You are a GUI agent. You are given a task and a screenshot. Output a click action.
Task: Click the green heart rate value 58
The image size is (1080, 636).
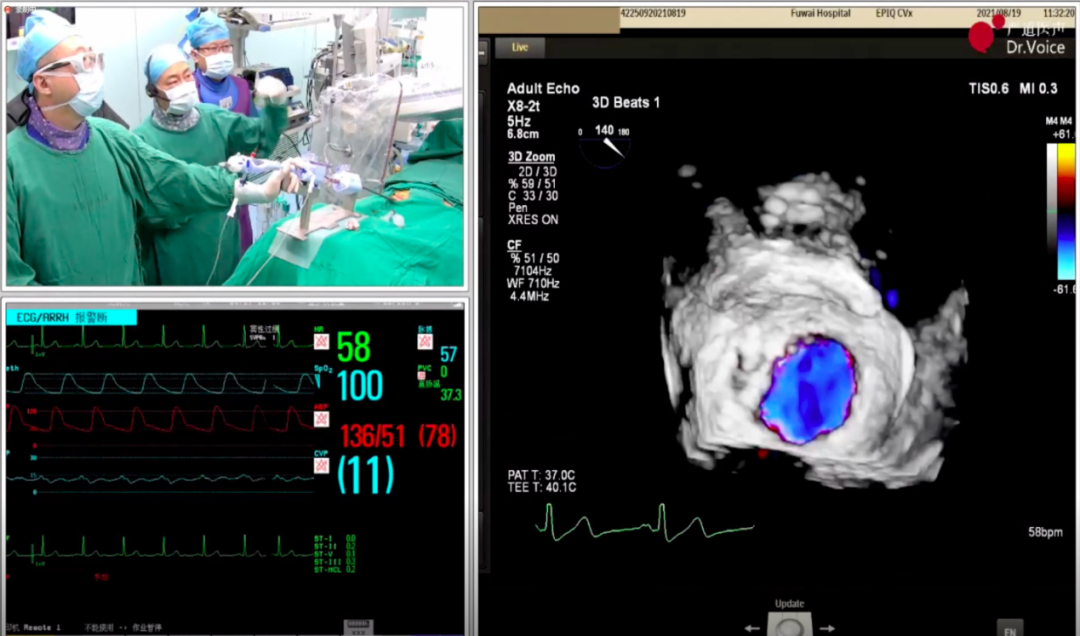pos(353,347)
